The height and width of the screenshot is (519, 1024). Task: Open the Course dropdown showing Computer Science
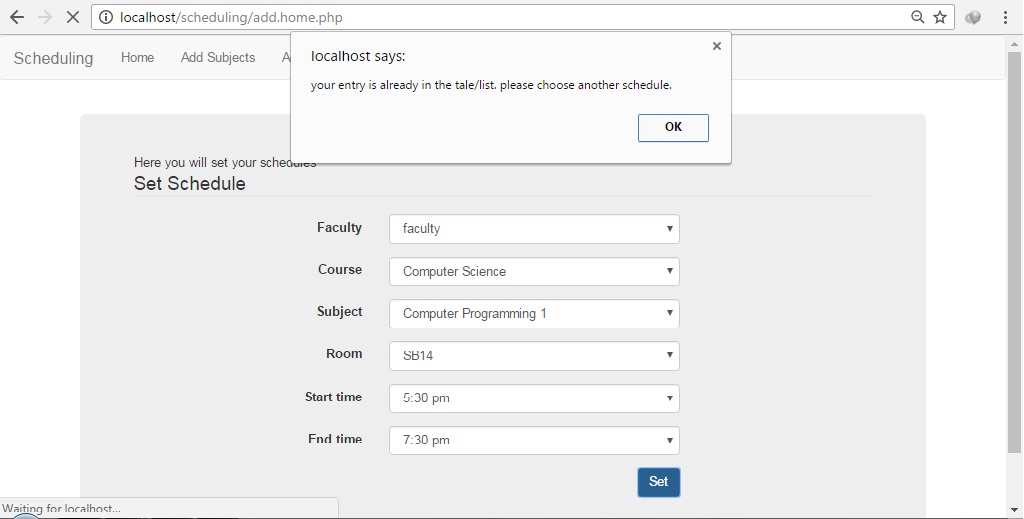(x=534, y=272)
